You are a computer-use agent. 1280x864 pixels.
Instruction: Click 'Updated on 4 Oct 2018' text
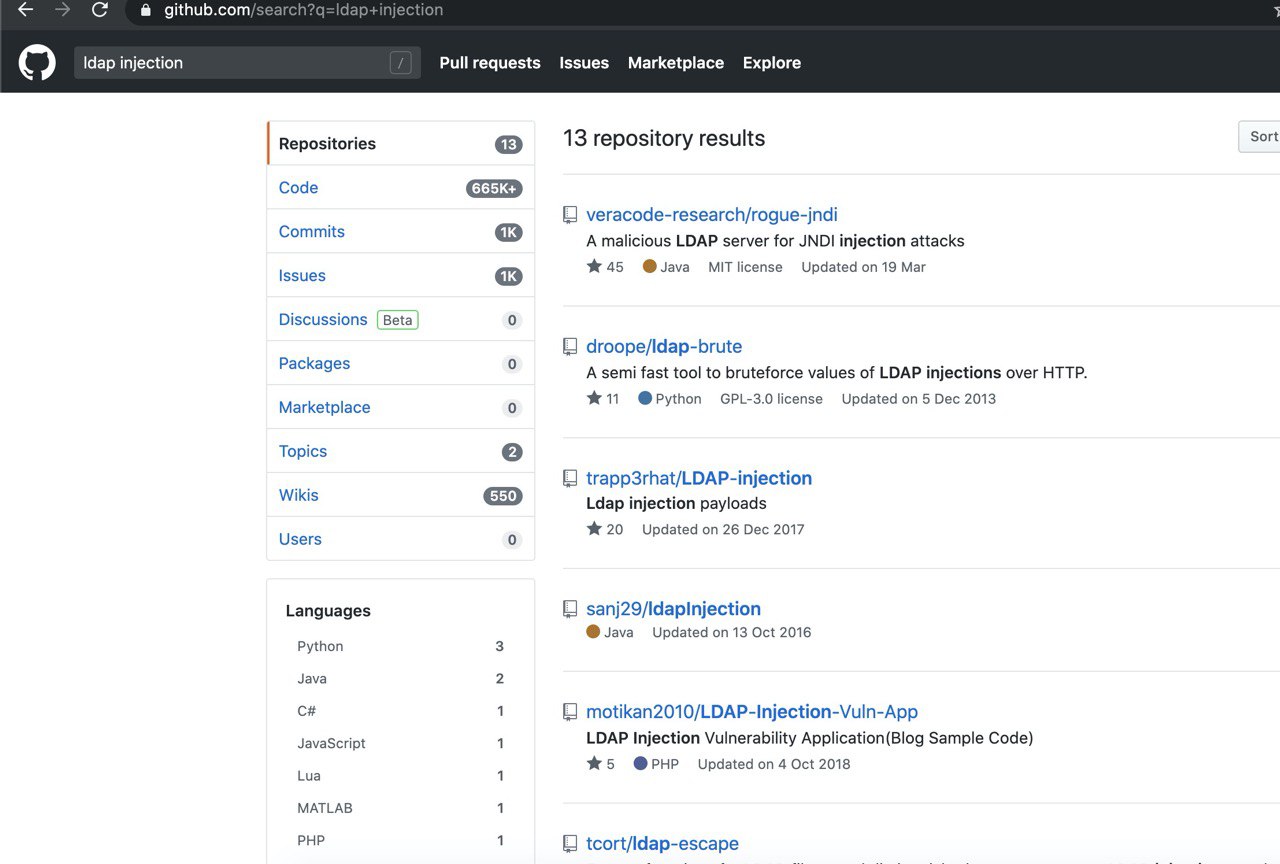tap(774, 764)
